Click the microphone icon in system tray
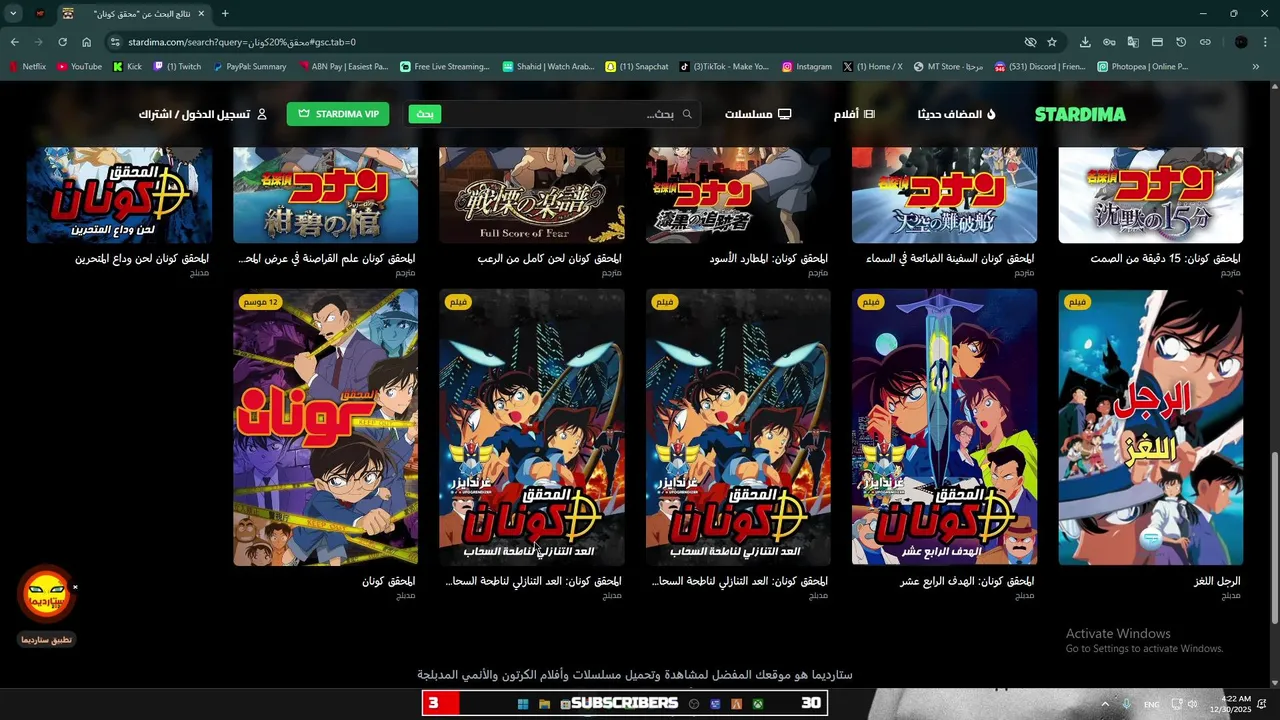Image resolution: width=1280 pixels, height=720 pixels. [1126, 704]
